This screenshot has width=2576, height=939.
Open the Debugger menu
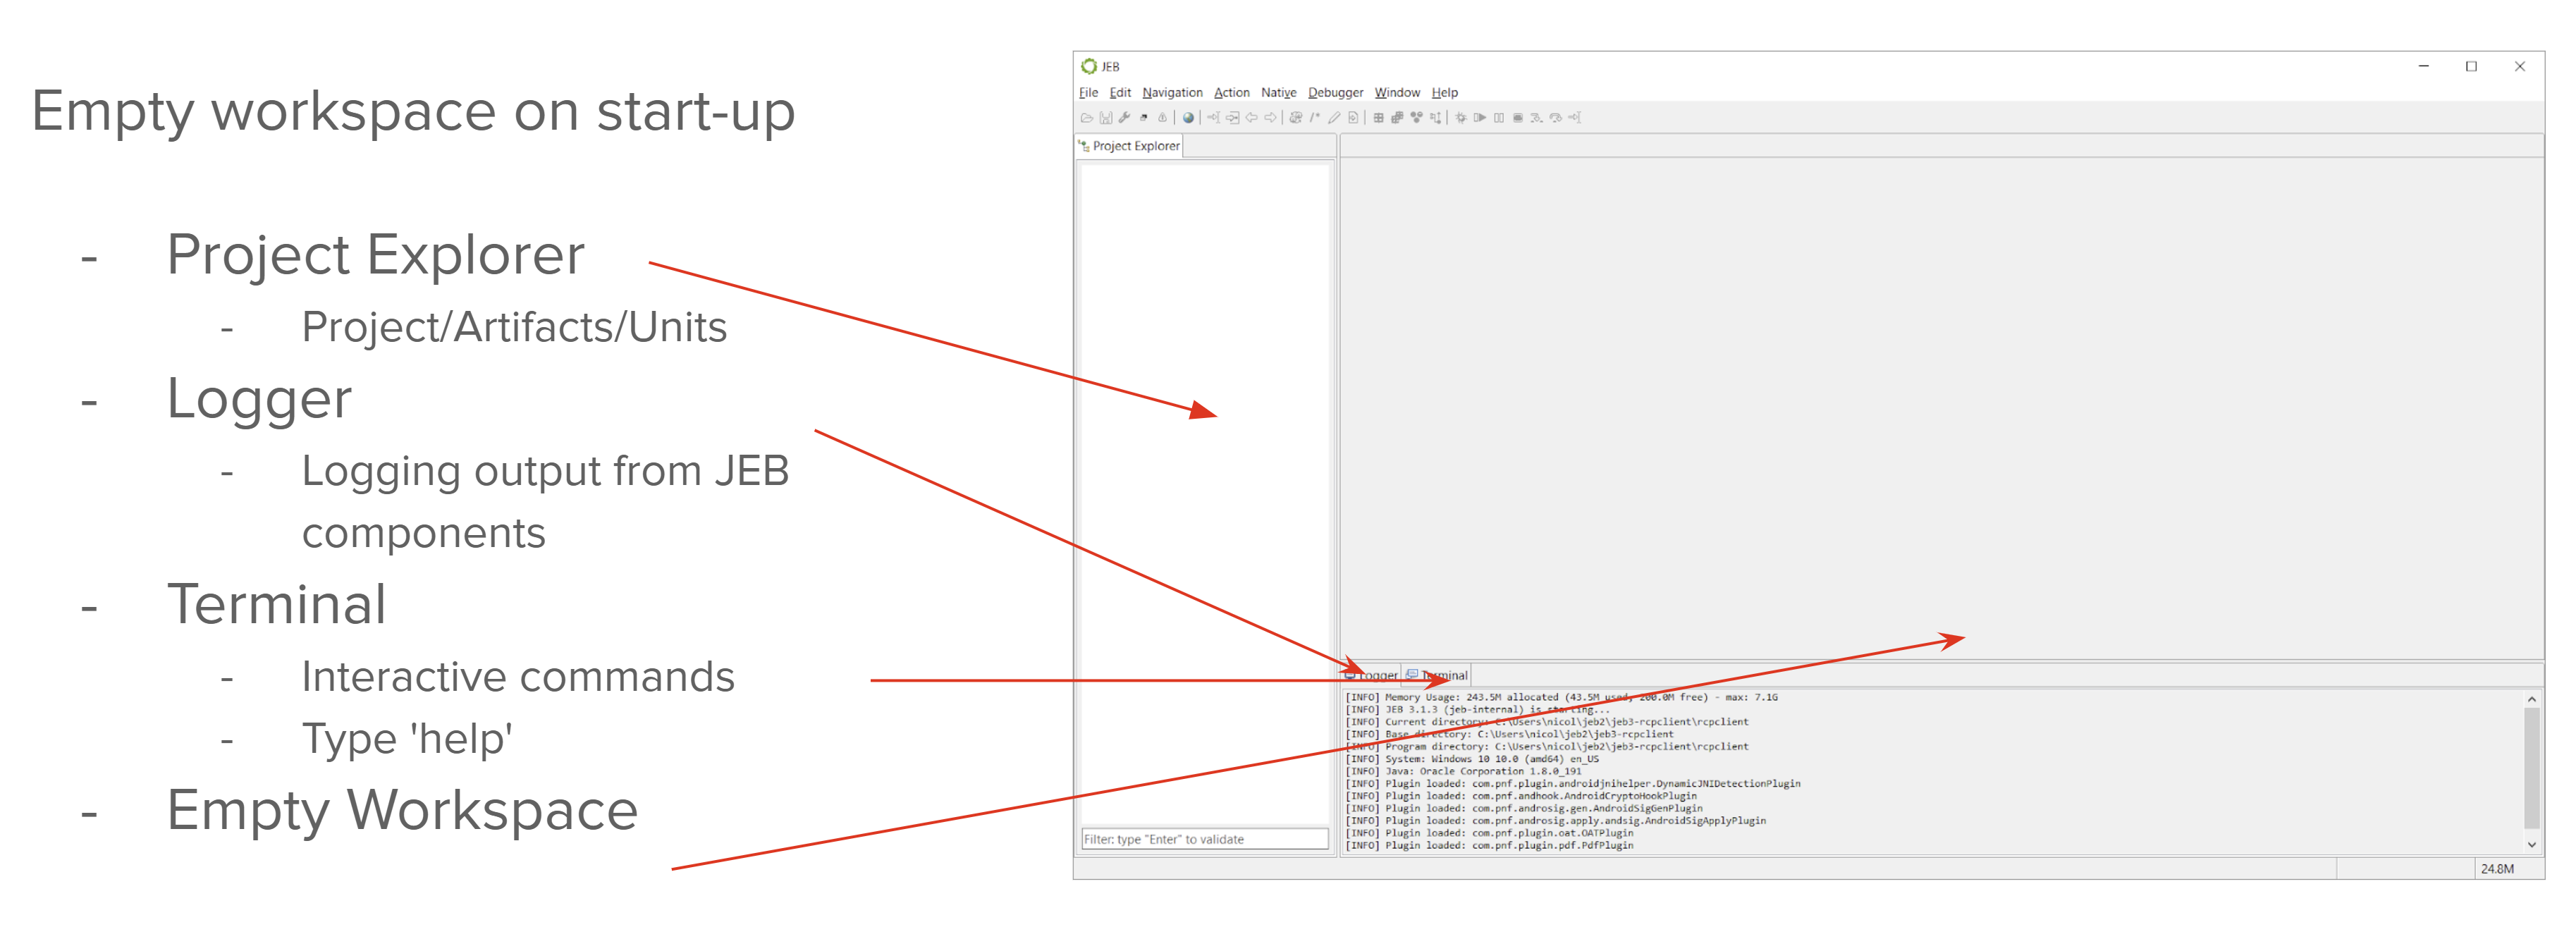pyautogui.click(x=1335, y=92)
